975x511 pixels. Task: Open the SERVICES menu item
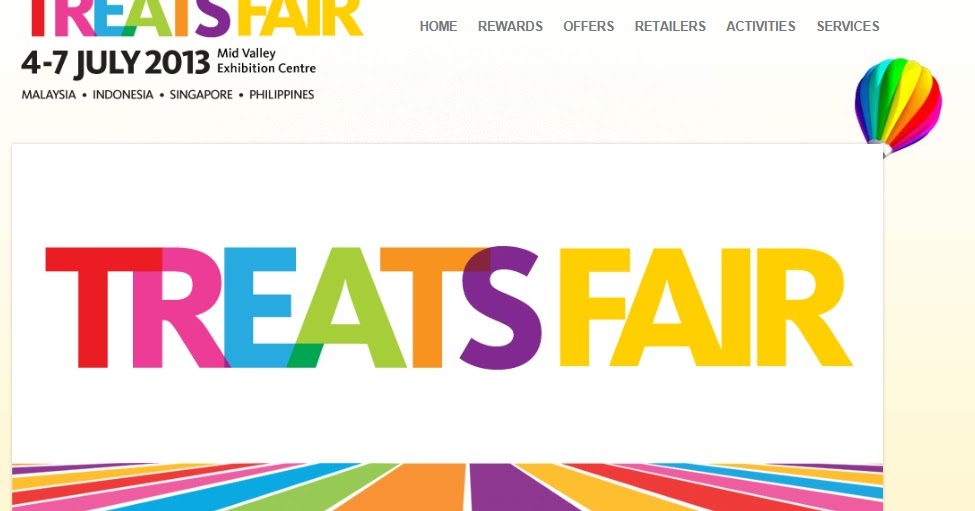pyautogui.click(x=848, y=26)
